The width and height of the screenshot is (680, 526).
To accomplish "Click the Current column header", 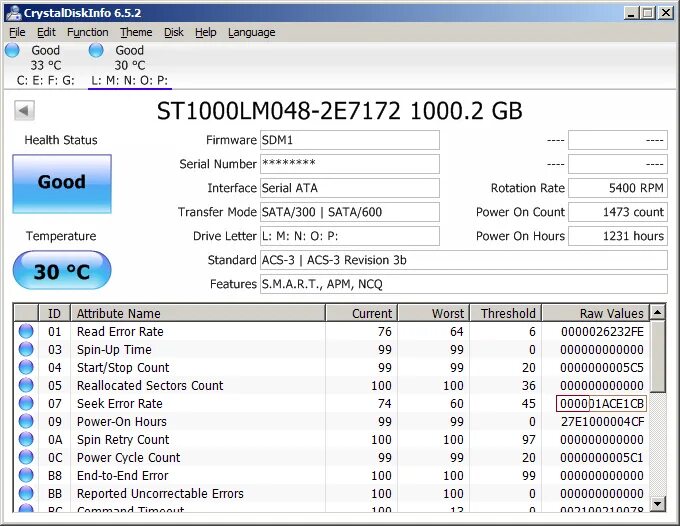I will click(362, 313).
